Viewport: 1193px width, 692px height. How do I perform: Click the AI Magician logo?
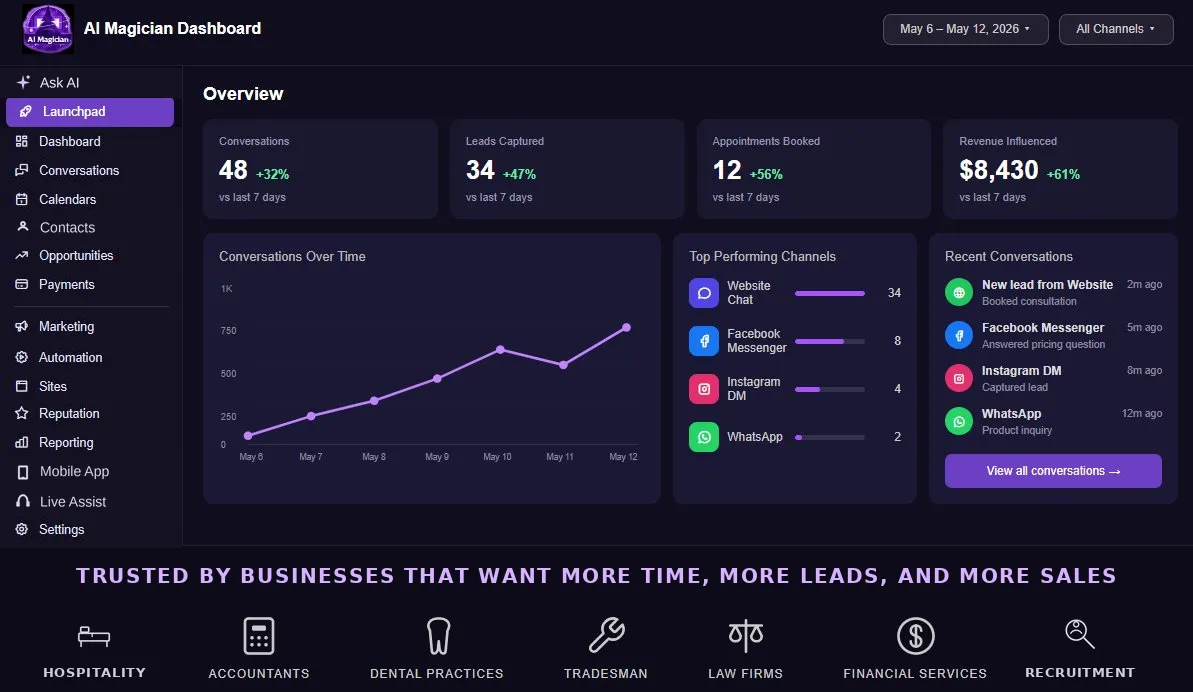(48, 29)
